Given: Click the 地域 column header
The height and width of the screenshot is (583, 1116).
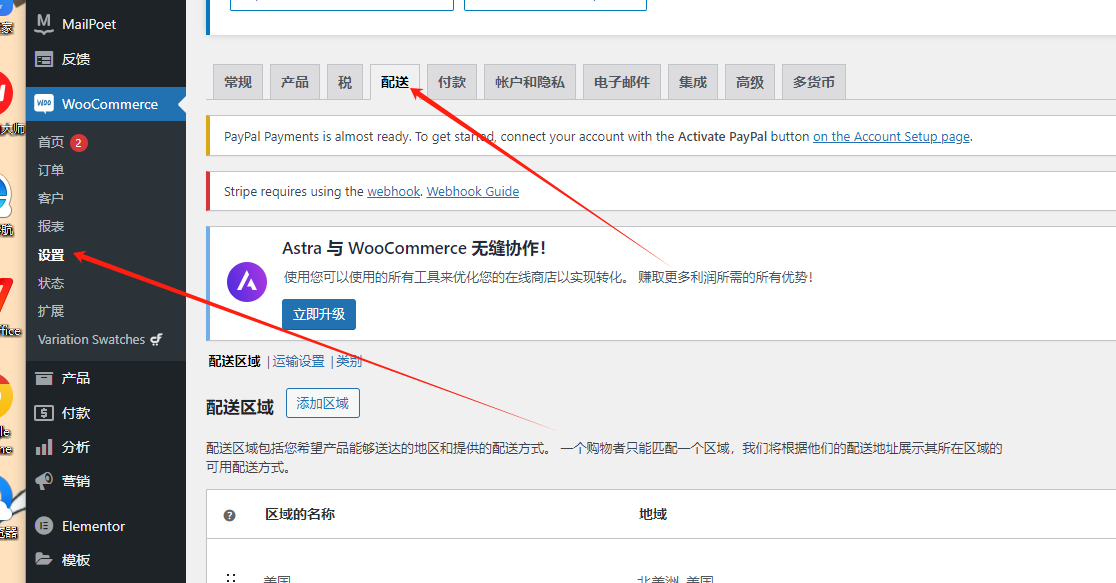Looking at the screenshot, I should click(653, 515).
